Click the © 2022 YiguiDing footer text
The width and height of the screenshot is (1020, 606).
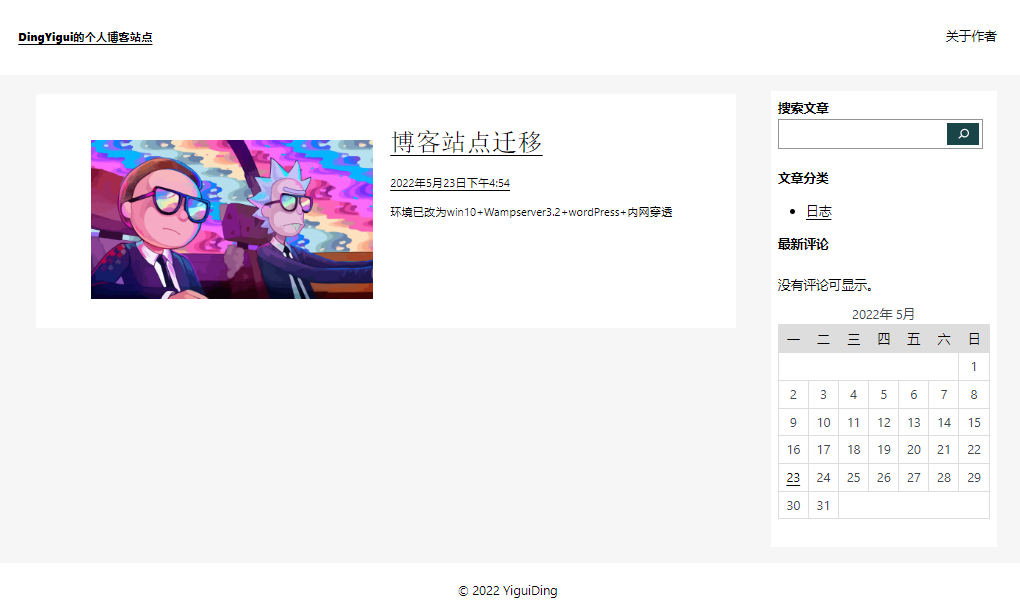pos(508,591)
